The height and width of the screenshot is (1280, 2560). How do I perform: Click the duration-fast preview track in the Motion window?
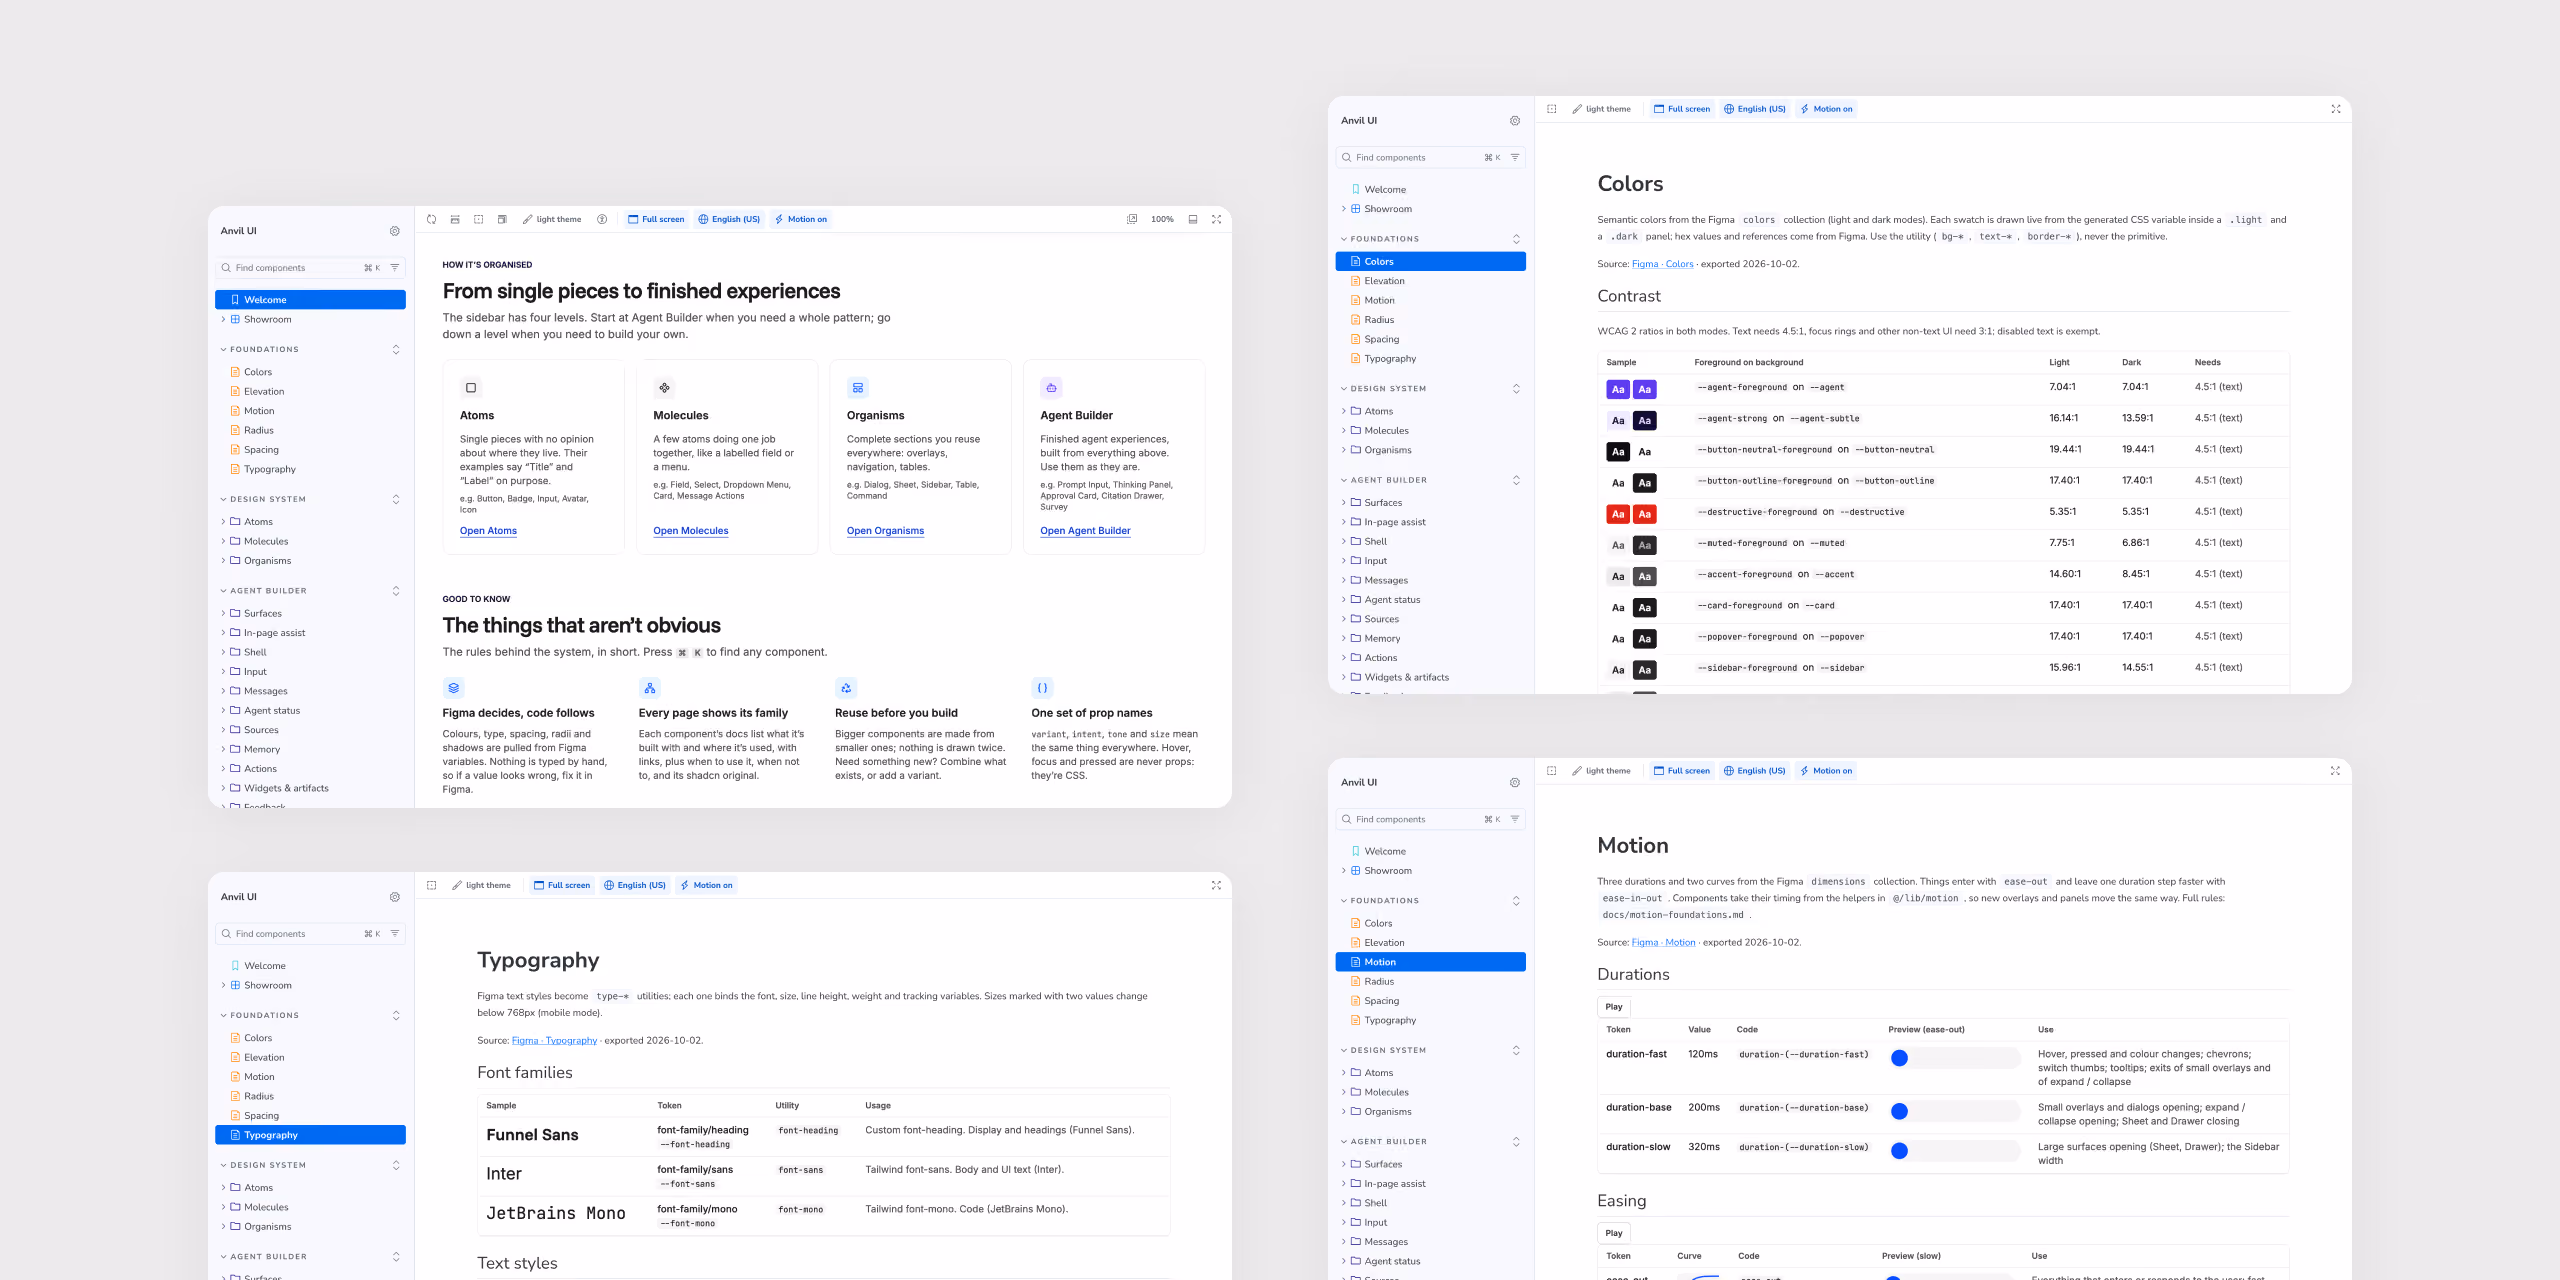pos(1954,1058)
